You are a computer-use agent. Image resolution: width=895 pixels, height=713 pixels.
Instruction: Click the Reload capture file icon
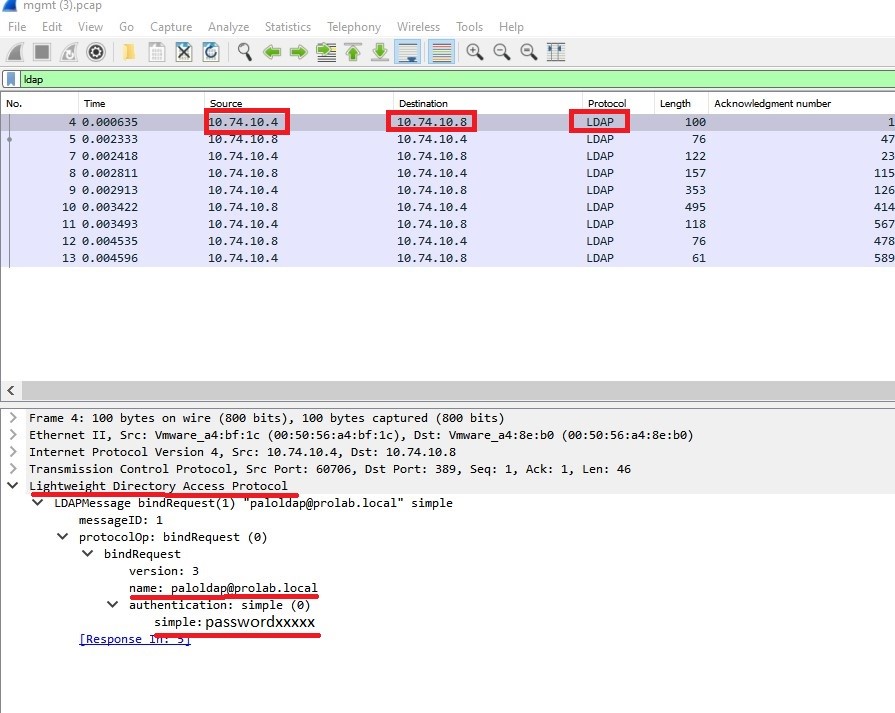point(211,52)
